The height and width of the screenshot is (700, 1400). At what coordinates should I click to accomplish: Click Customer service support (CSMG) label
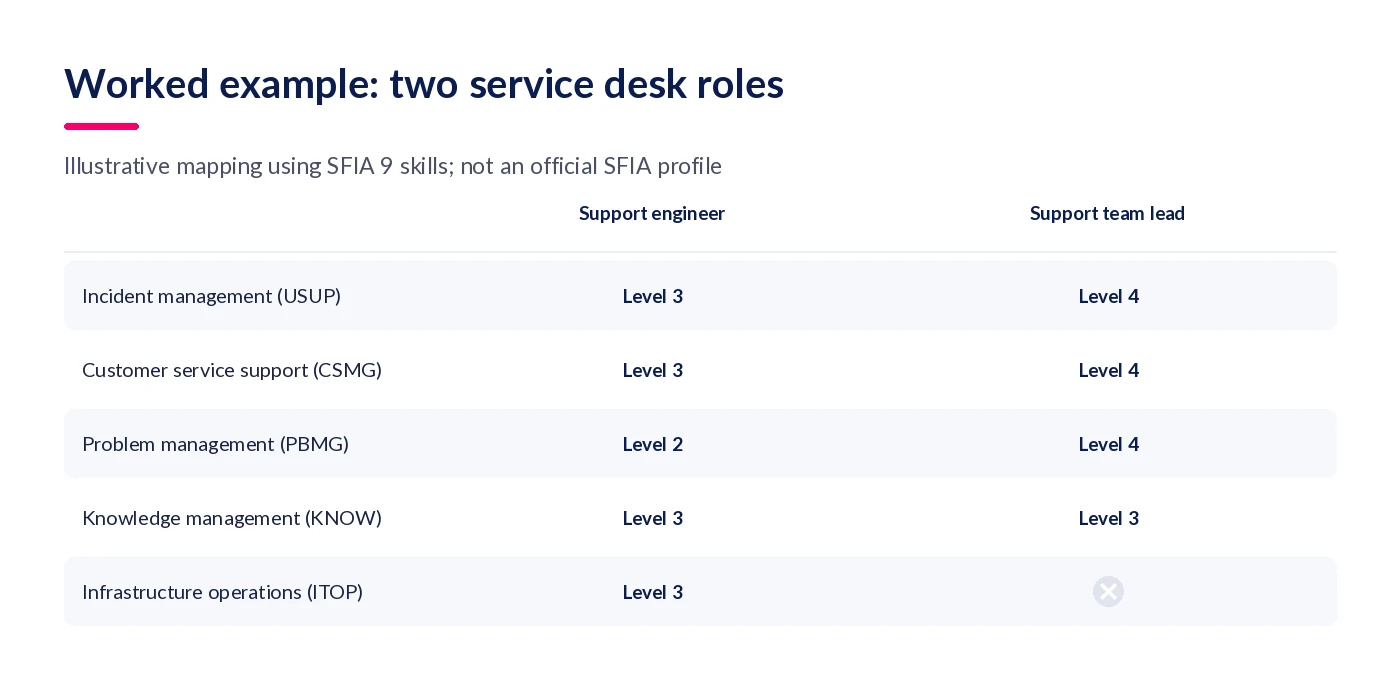[232, 370]
